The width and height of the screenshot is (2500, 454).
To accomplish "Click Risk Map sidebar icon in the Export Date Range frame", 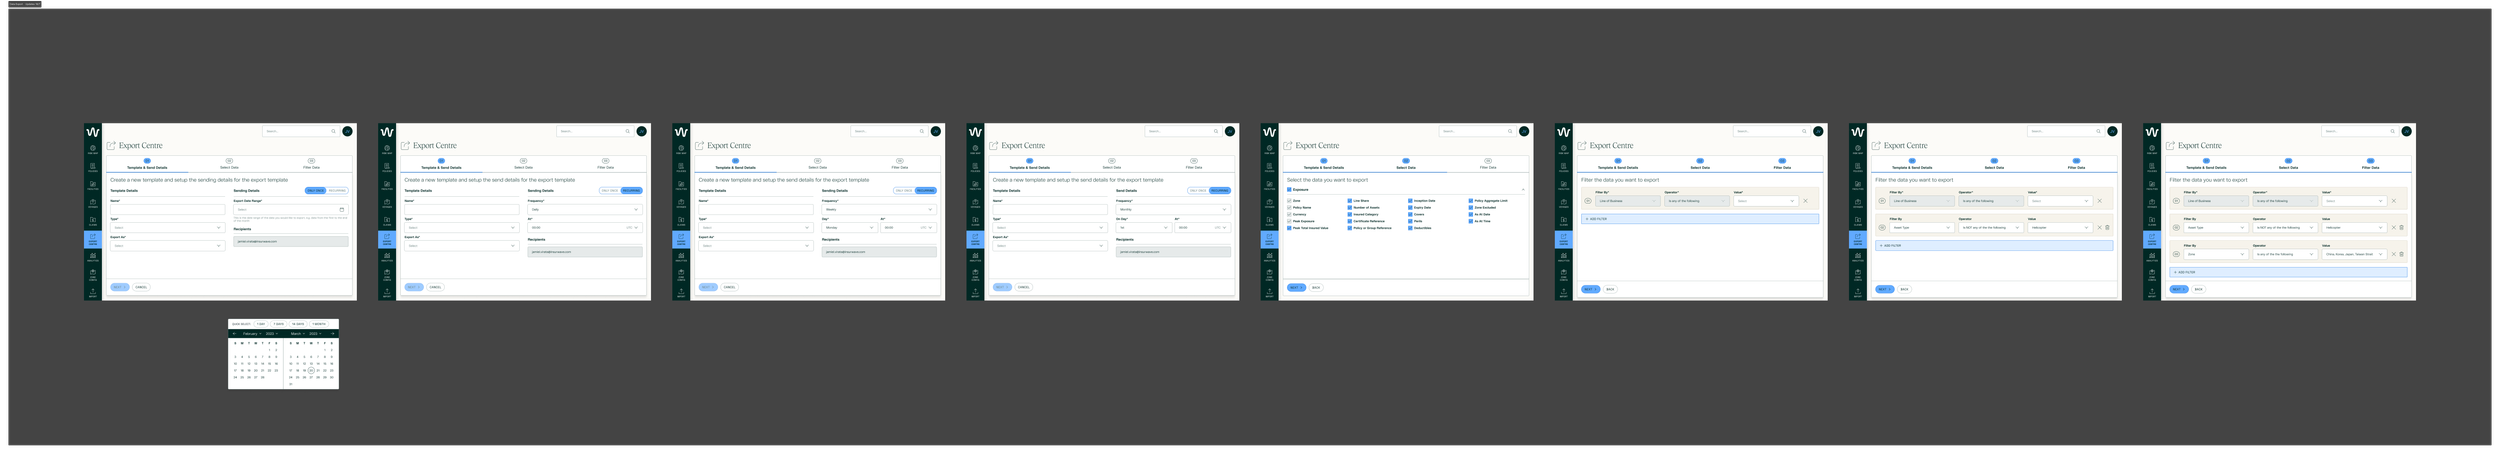I will [93, 149].
